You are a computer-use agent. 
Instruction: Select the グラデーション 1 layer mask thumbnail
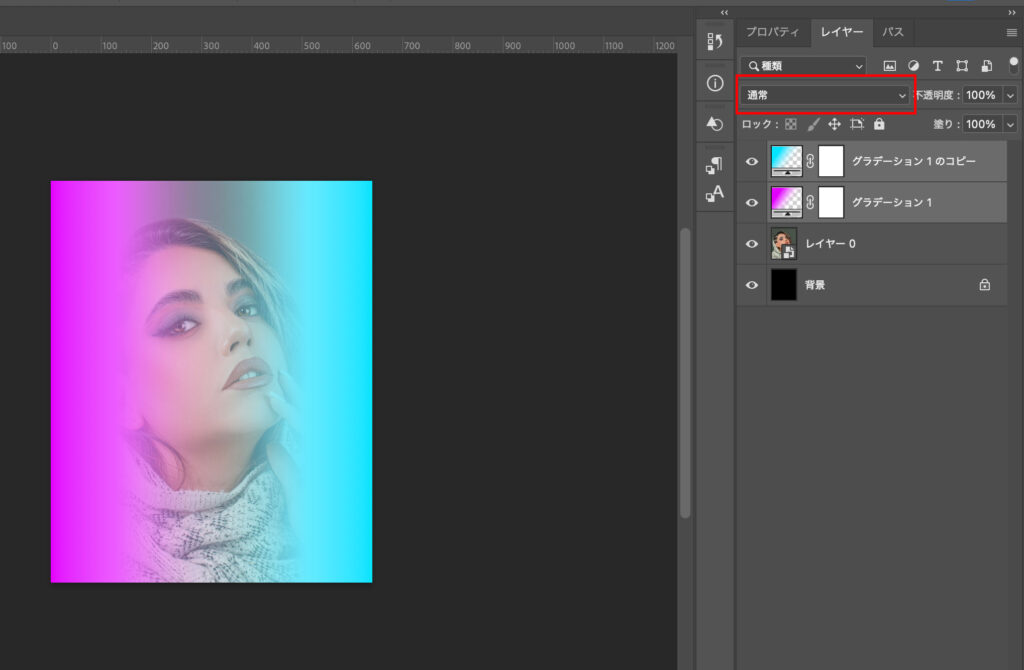click(831, 202)
